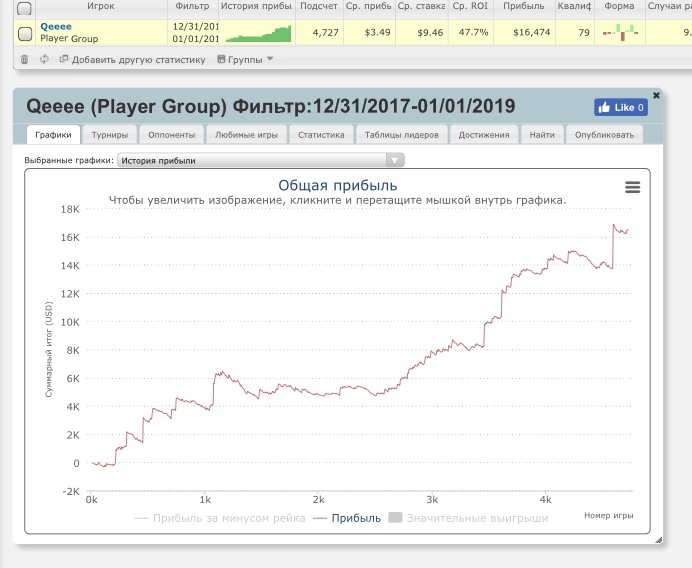
Task: Sort by the Прибыль column header
Action: [x=524, y=6]
